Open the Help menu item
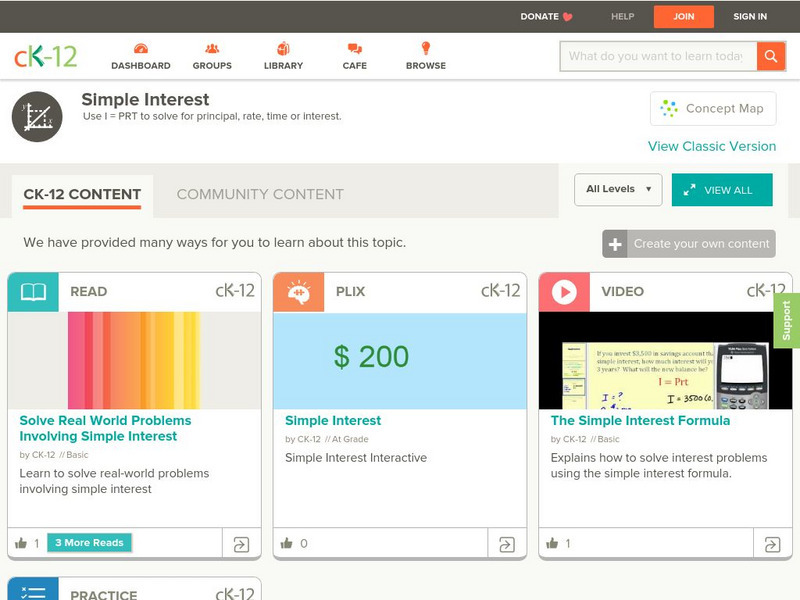 (622, 17)
